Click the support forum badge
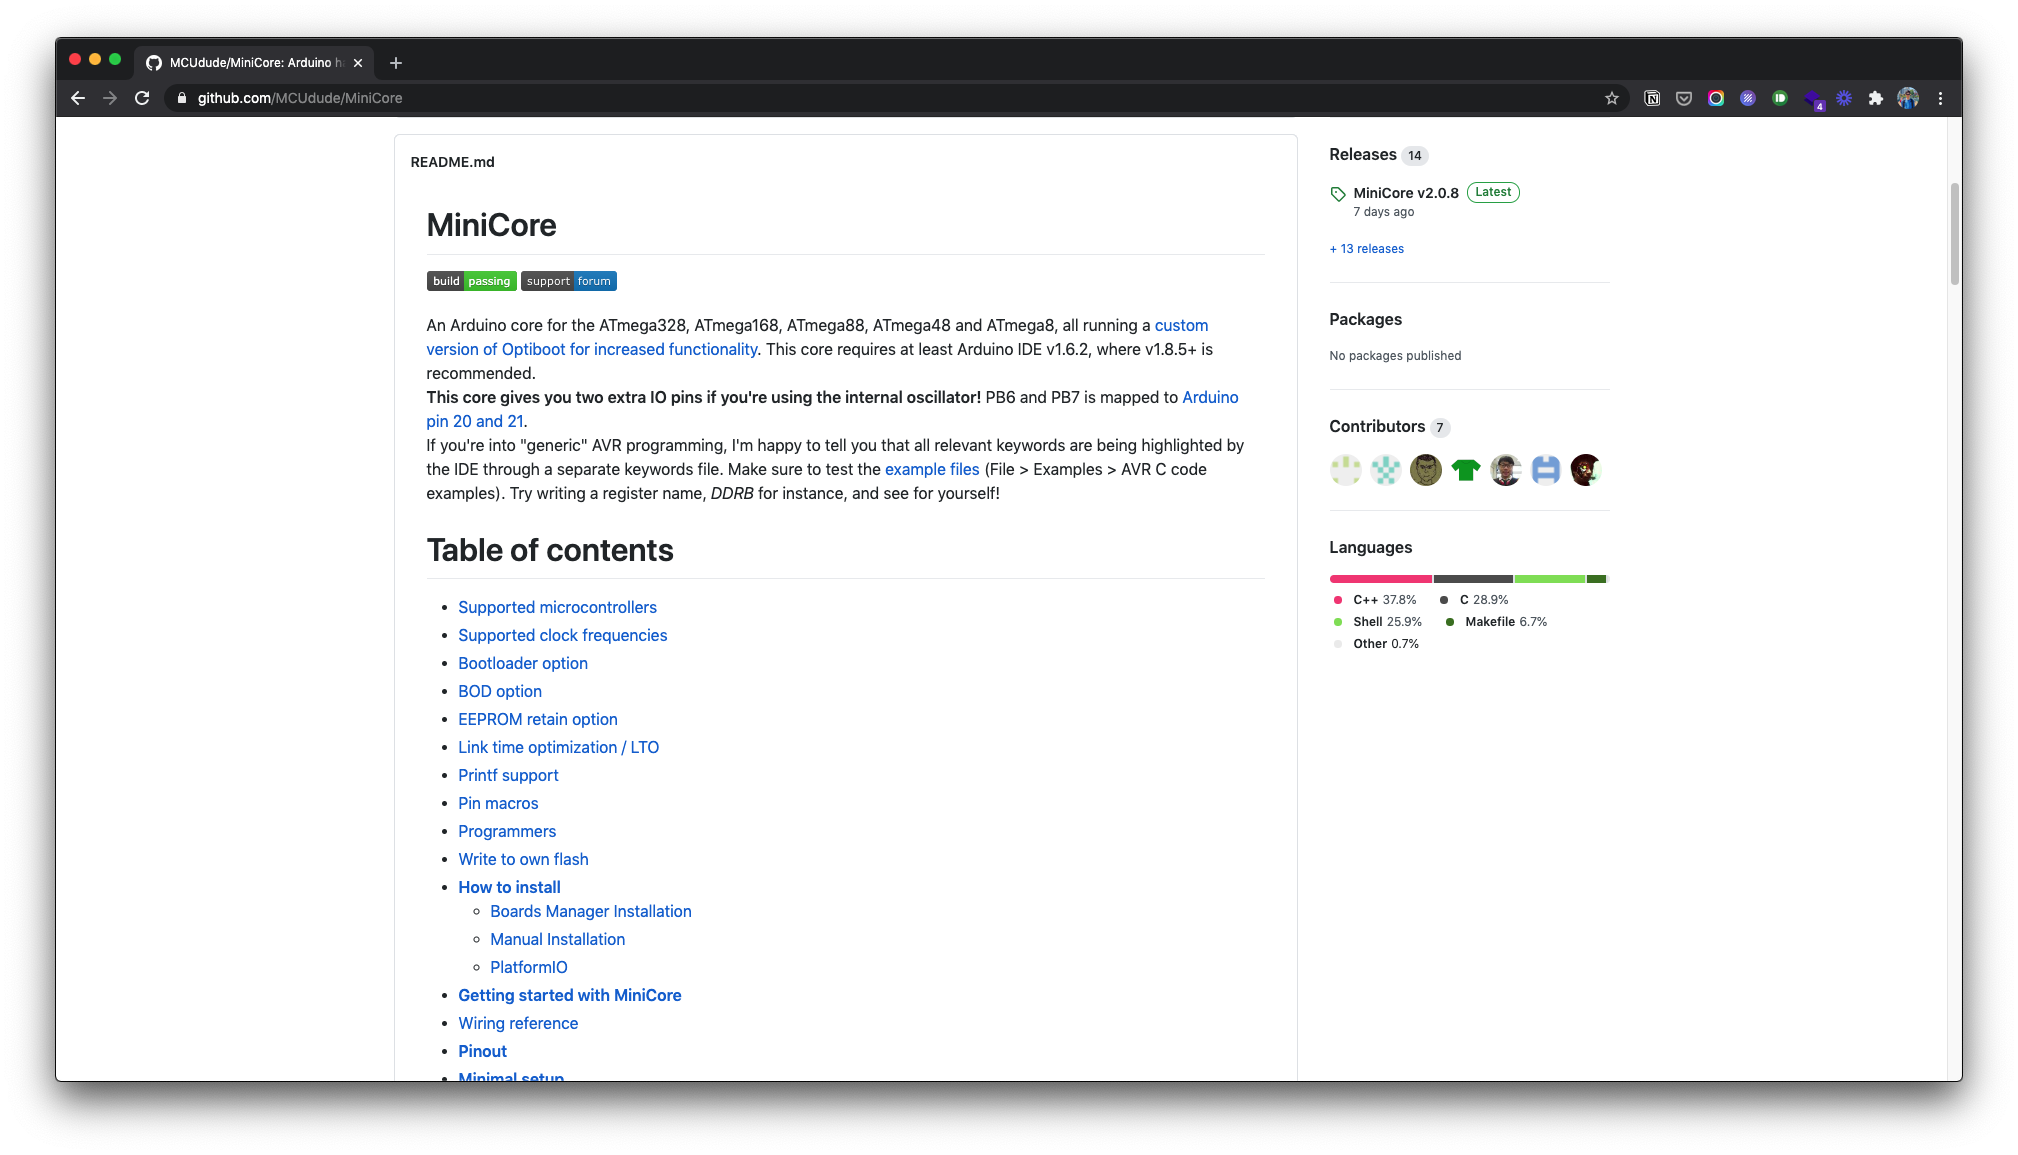Viewport: 2018px width, 1155px height. point(569,281)
